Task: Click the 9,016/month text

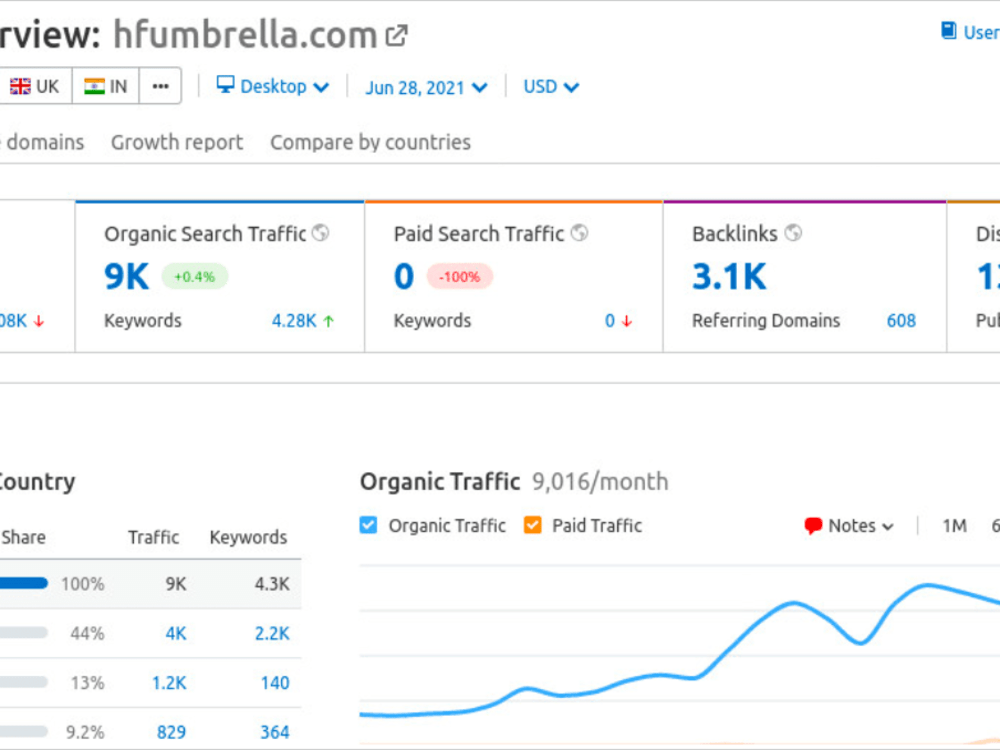Action: pyautogui.click(x=600, y=482)
